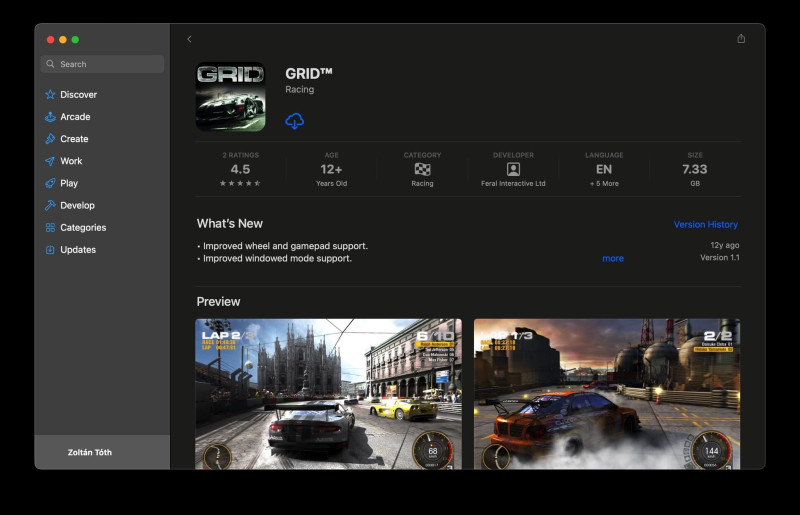Select the Play label in sidebar
Screen dimensions: 800x515
69,183
